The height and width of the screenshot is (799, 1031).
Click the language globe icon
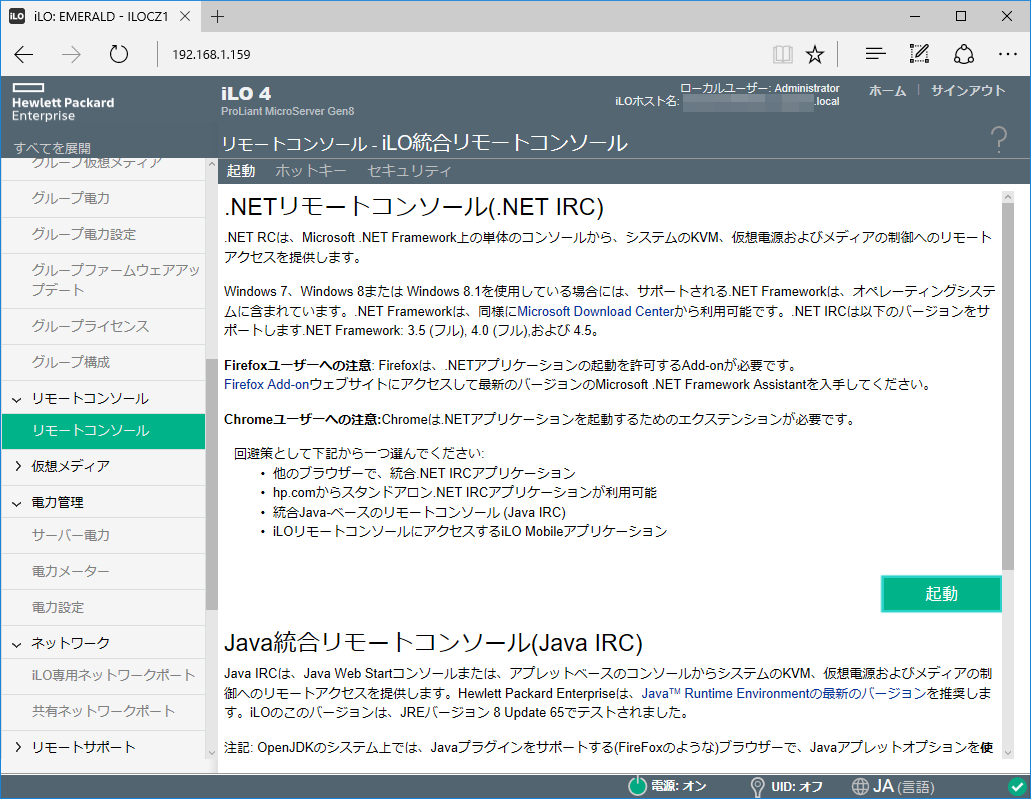860,787
